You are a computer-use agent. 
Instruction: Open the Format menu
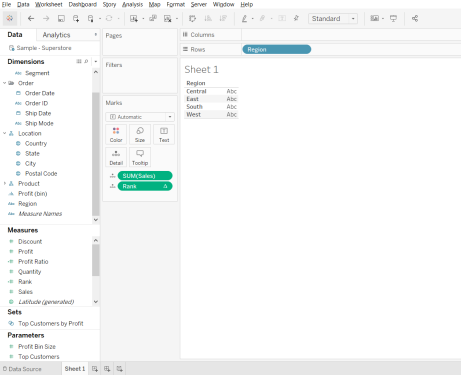(x=176, y=4)
